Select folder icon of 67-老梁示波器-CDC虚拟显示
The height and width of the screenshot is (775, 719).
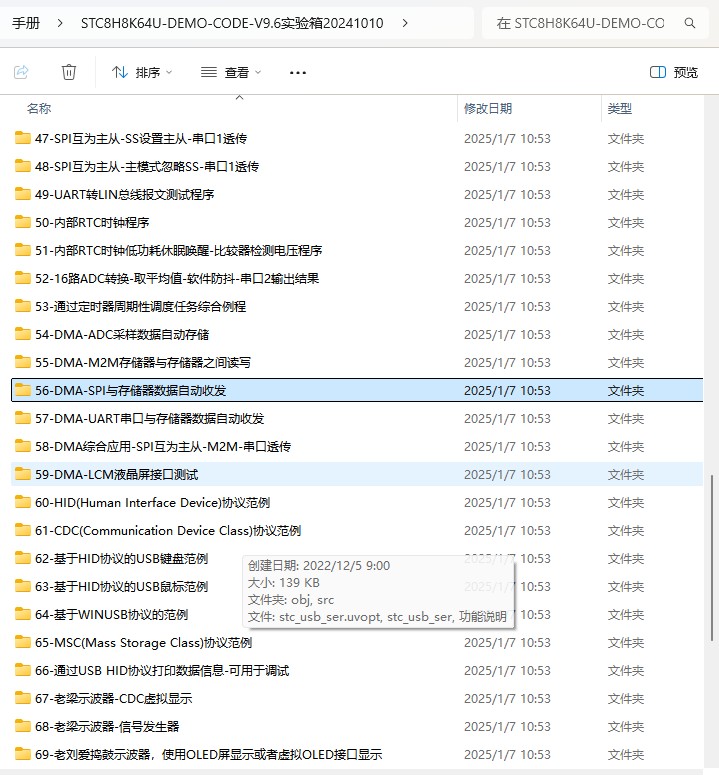coord(23,698)
